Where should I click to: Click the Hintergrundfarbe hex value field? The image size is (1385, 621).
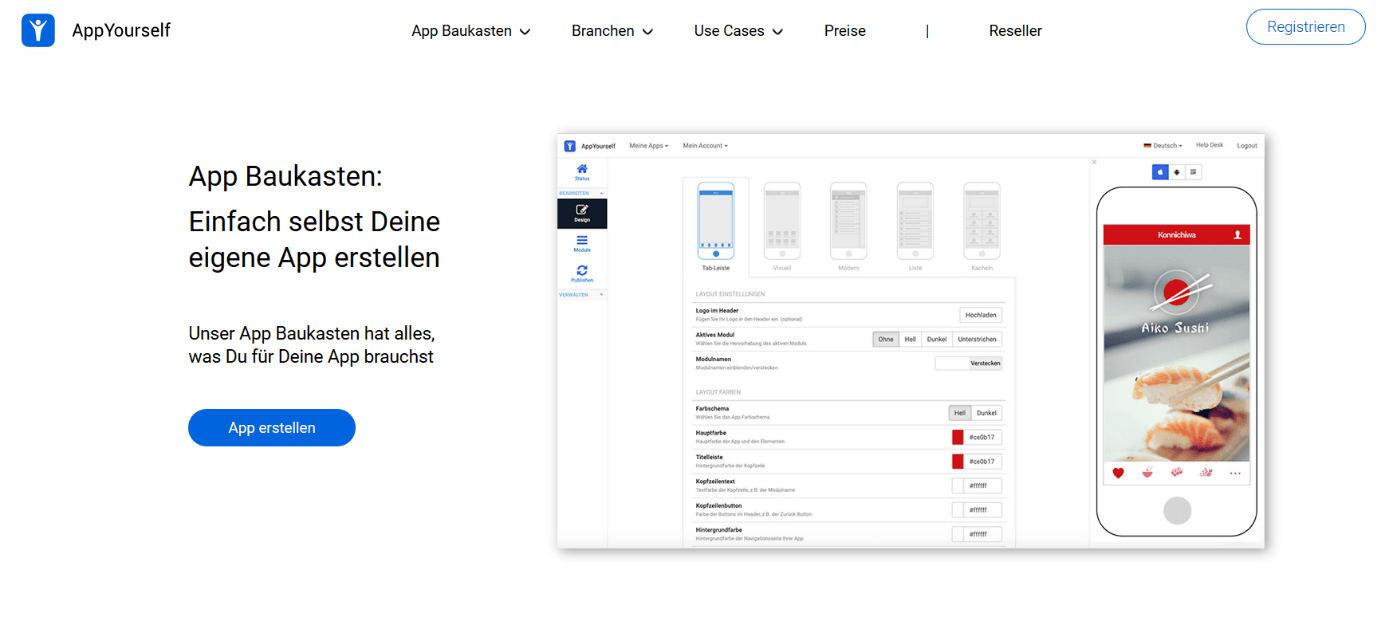[x=983, y=534]
